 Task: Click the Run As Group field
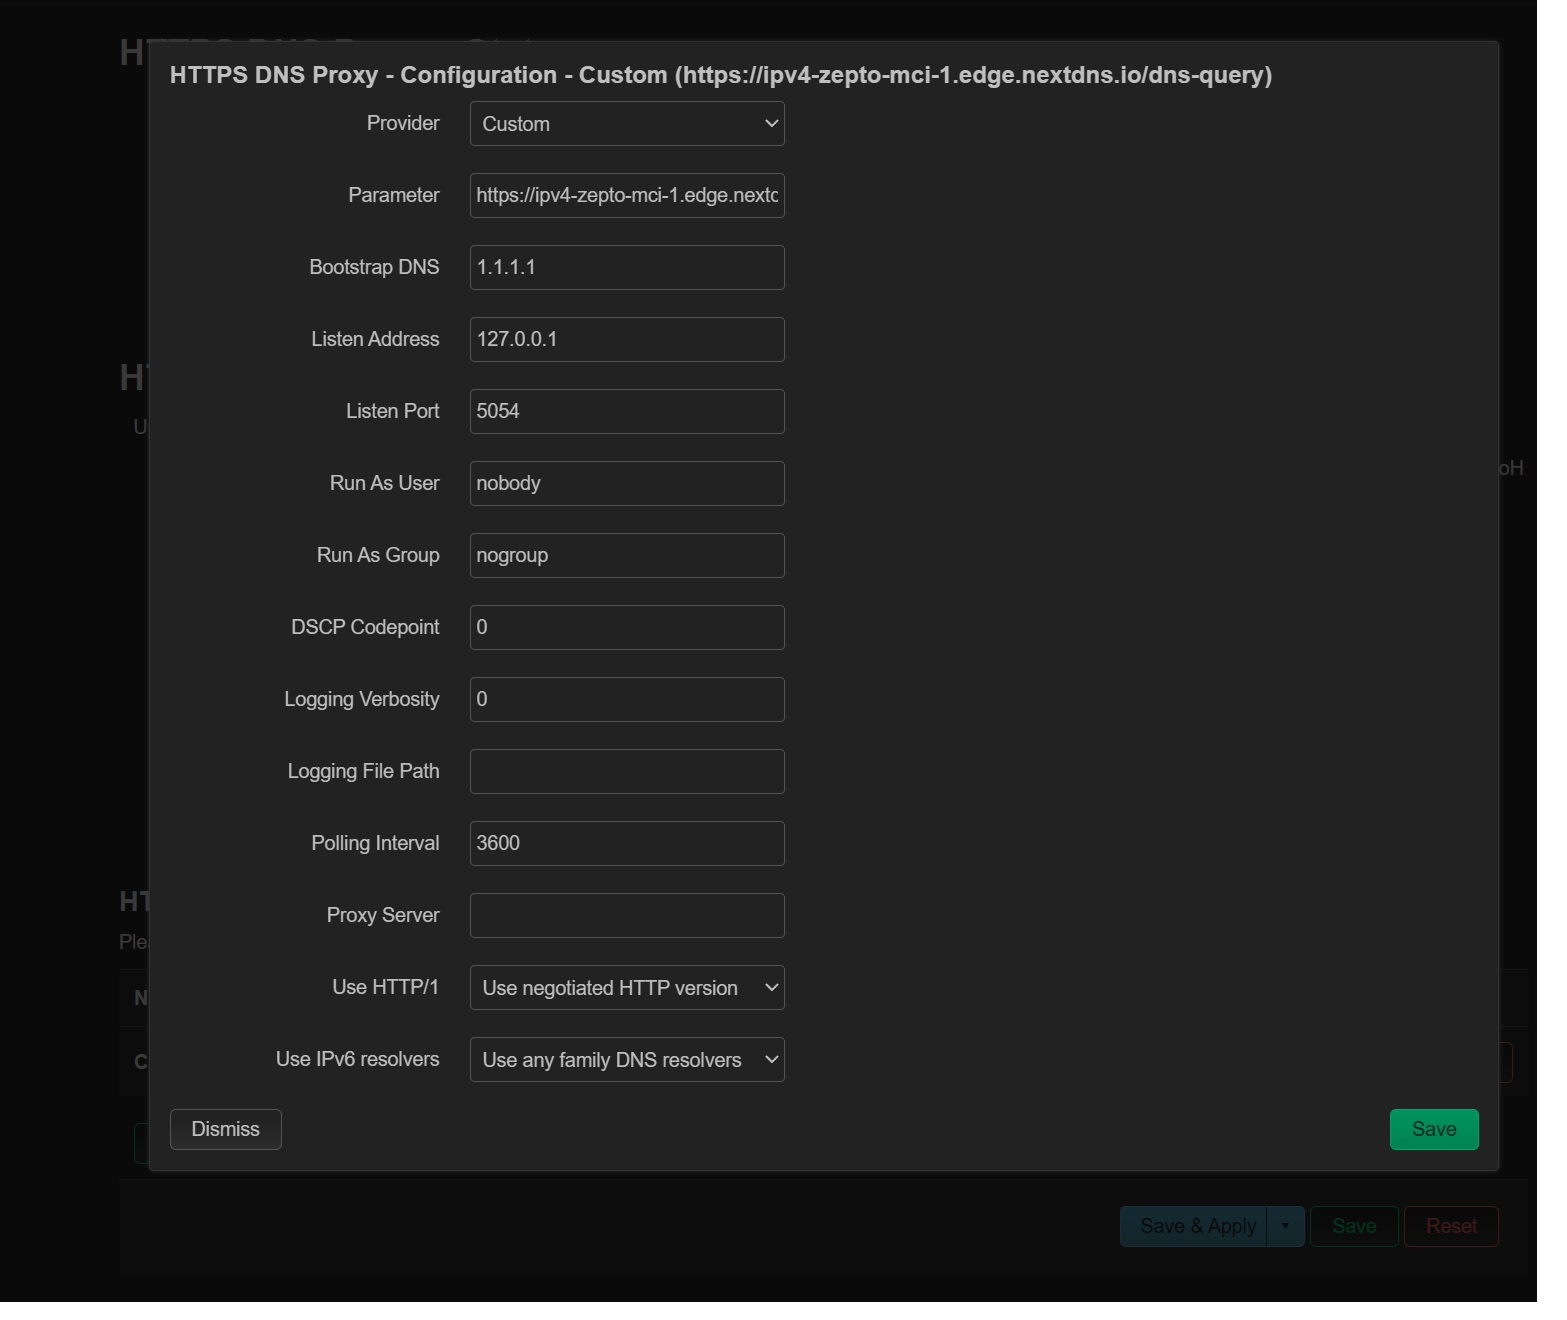coord(627,556)
